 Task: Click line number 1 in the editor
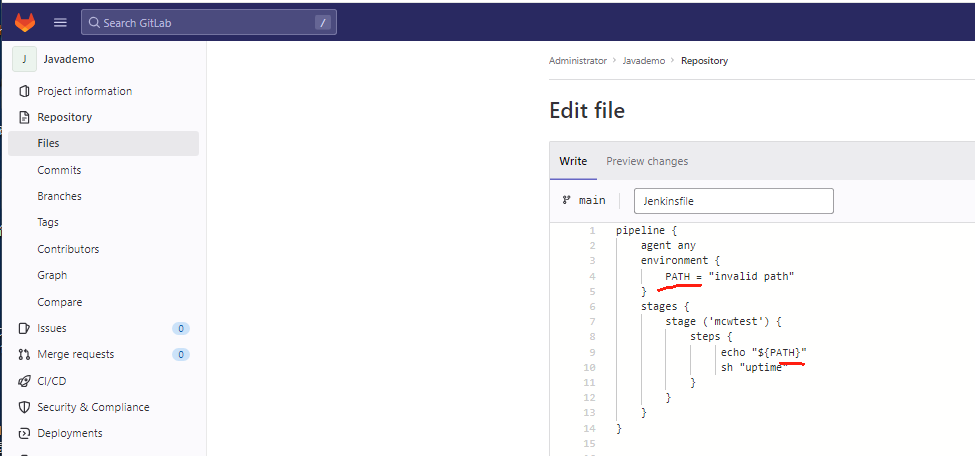pyautogui.click(x=593, y=230)
